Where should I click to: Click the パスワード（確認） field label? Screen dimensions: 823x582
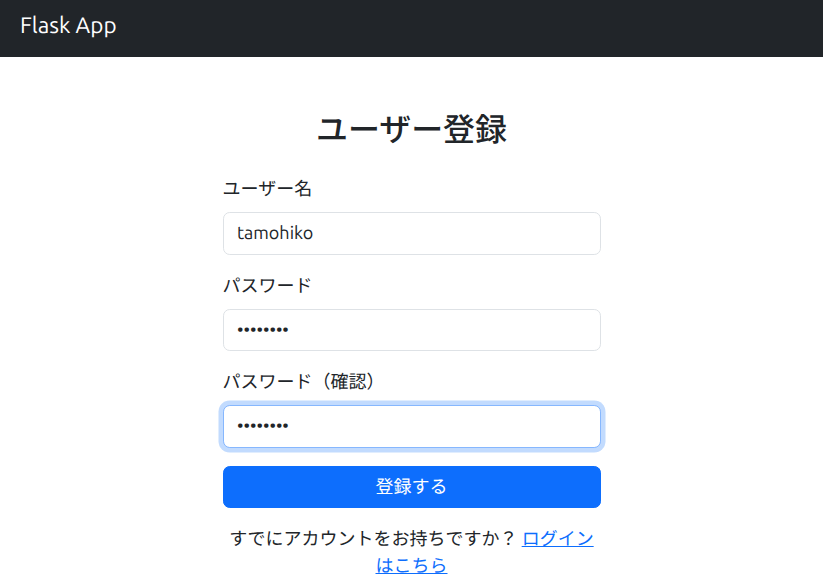coord(298,381)
